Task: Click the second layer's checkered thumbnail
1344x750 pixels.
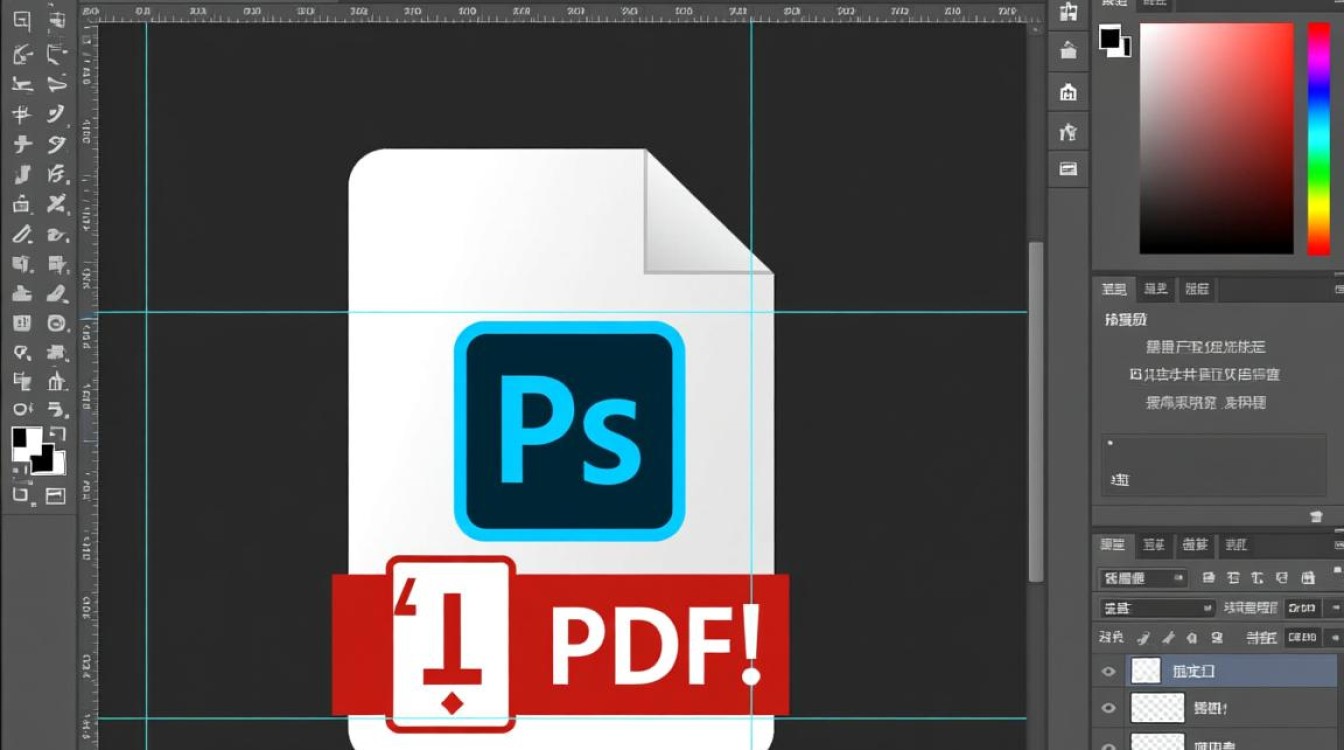Action: (1157, 709)
